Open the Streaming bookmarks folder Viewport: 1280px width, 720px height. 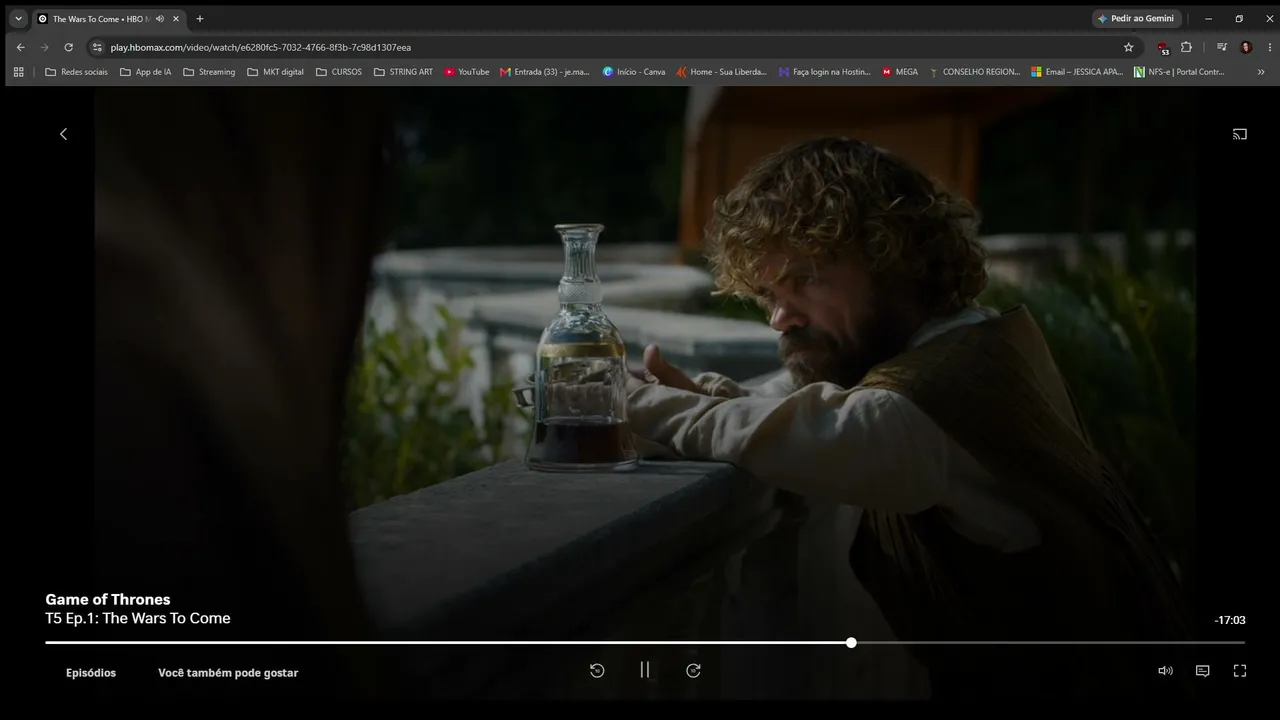[x=209, y=72]
